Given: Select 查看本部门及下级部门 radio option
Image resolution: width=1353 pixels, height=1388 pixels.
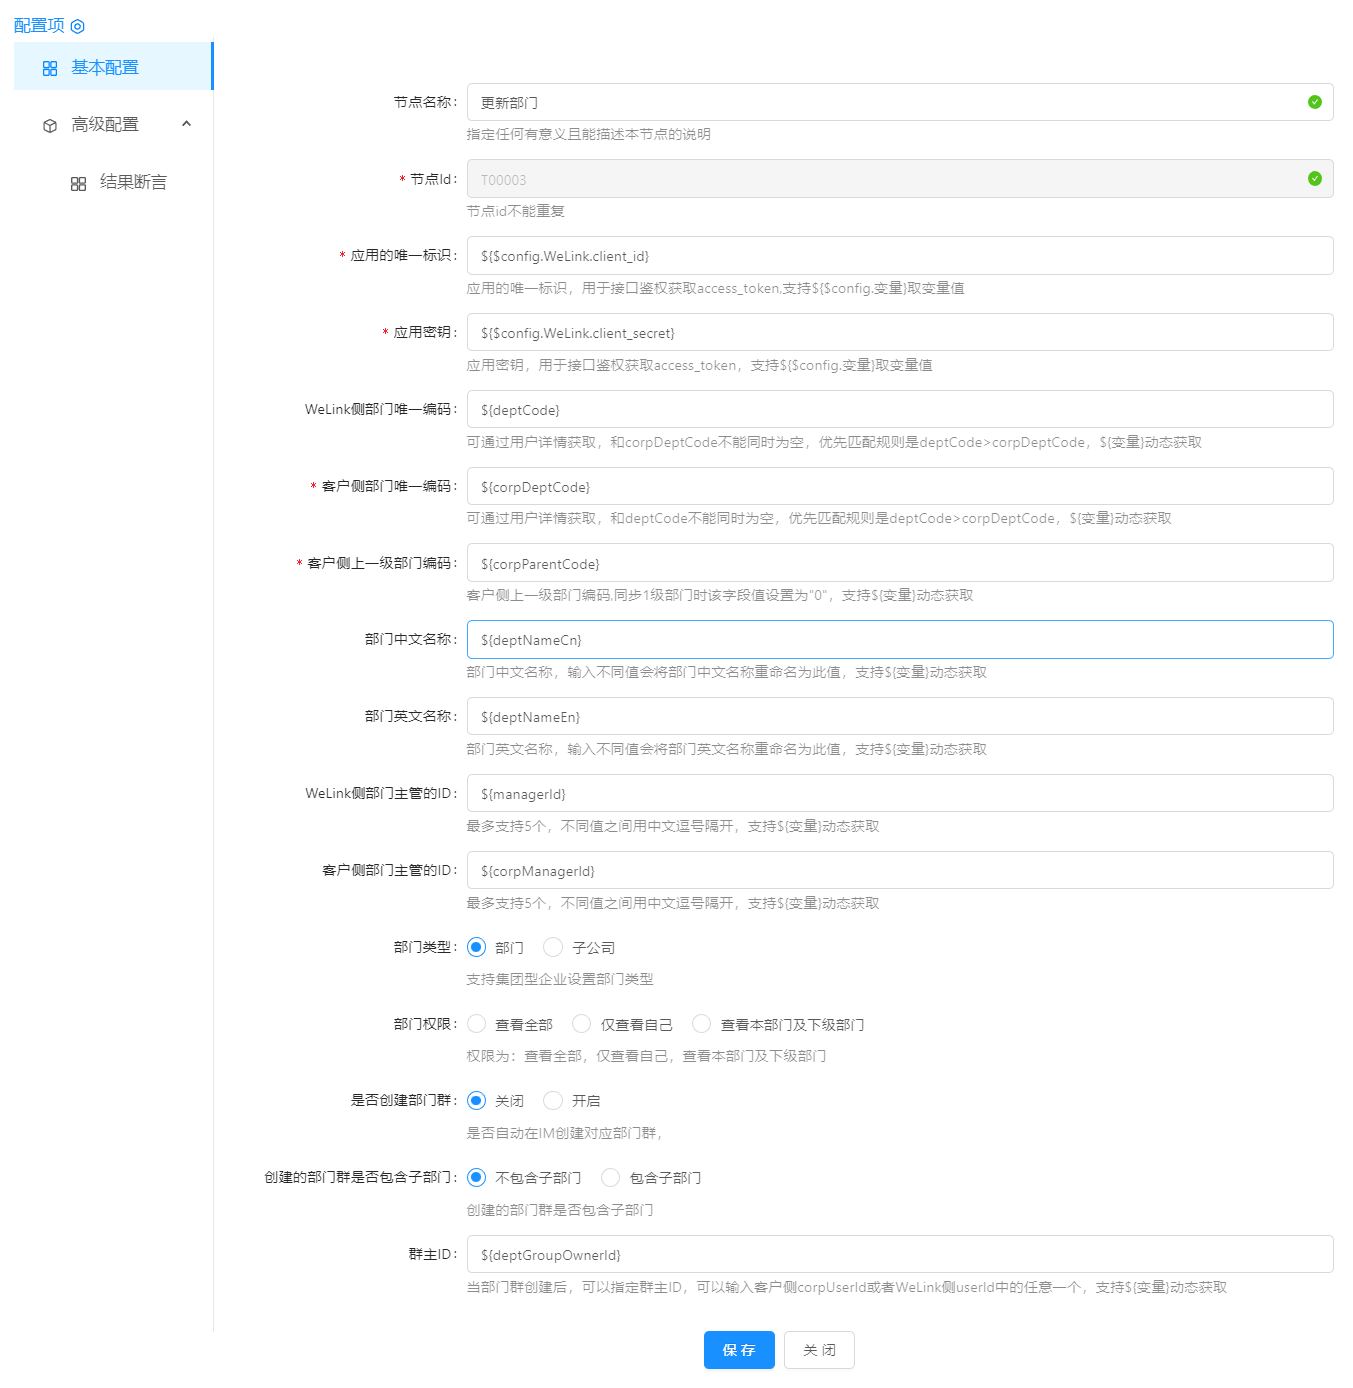Looking at the screenshot, I should [702, 1024].
